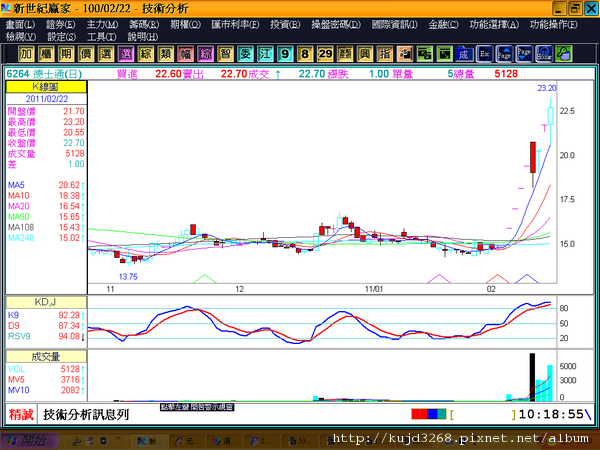600x450 pixels.
Task: Click the tallest black volume bar
Action: coord(532,377)
